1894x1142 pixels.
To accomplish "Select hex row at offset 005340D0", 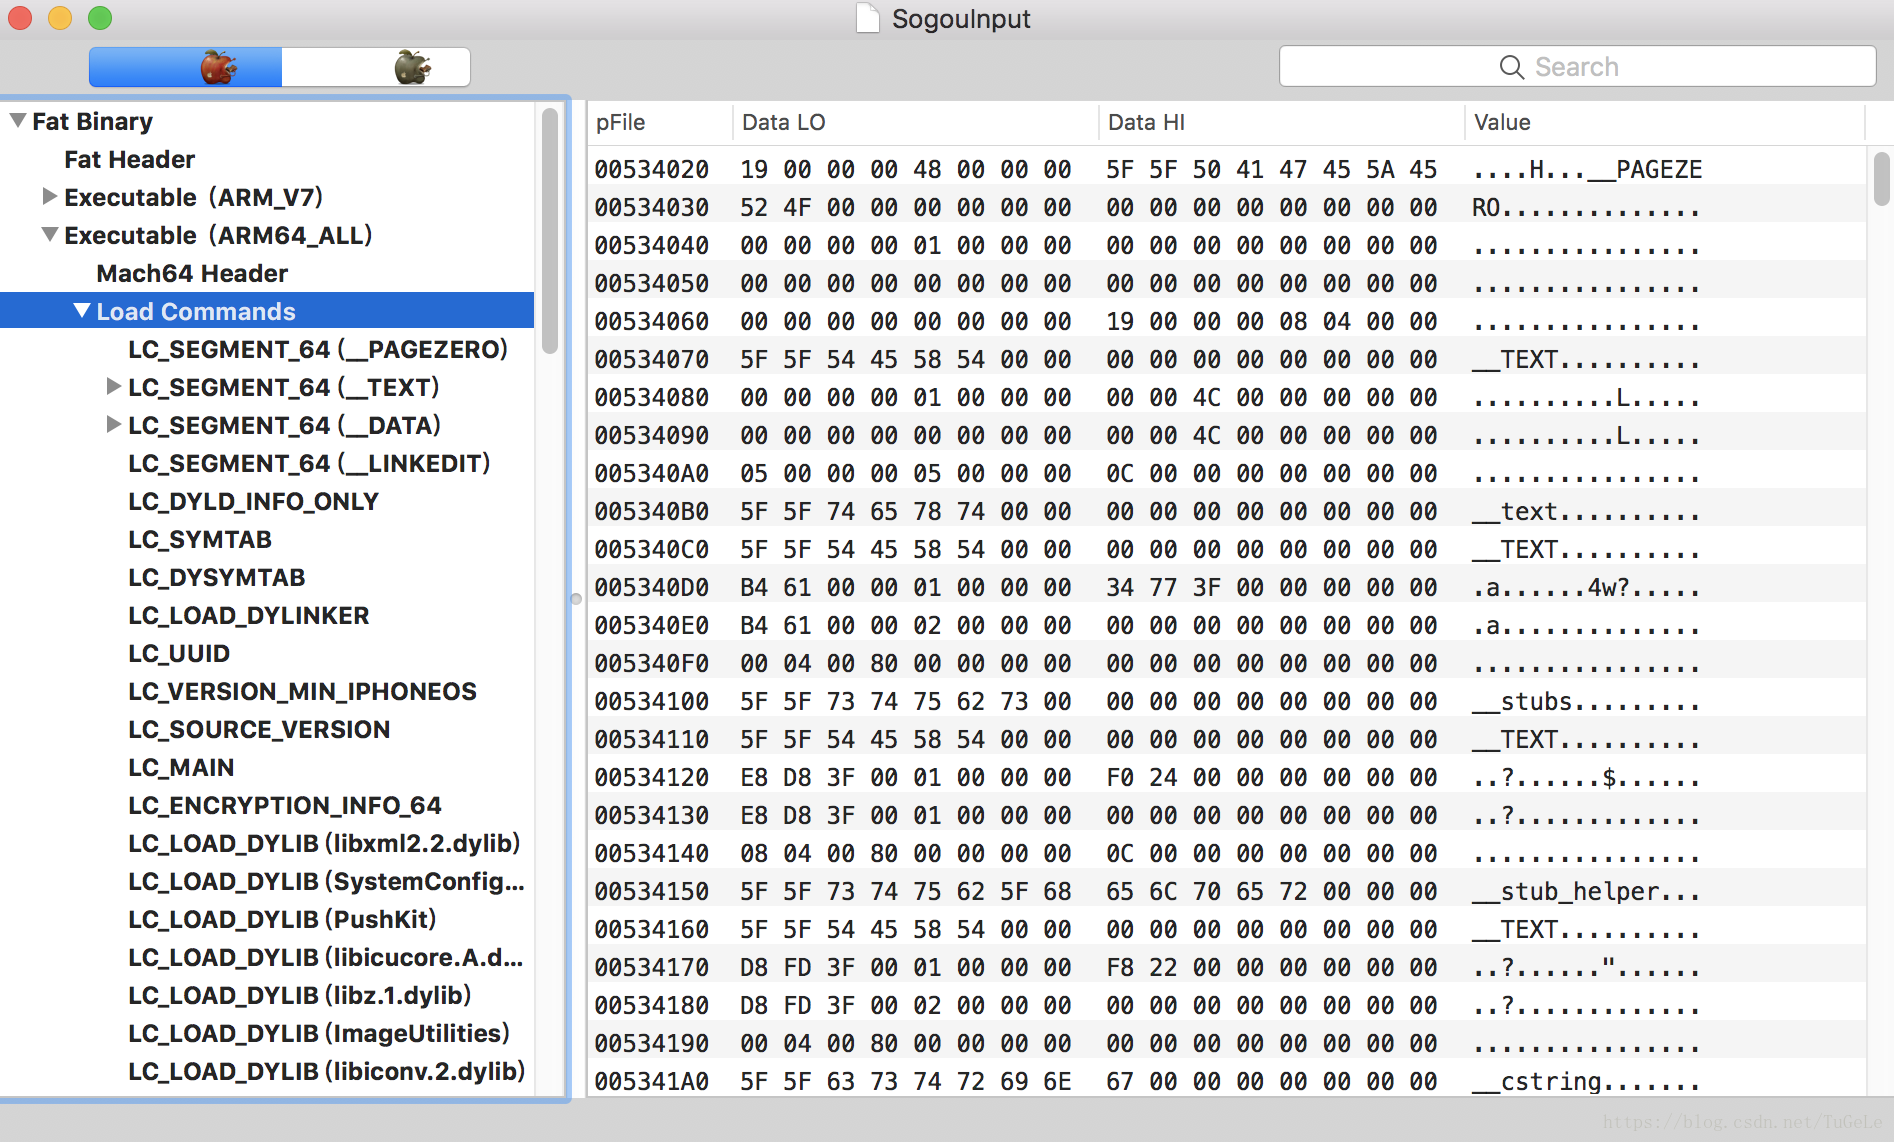I will 1226,587.
